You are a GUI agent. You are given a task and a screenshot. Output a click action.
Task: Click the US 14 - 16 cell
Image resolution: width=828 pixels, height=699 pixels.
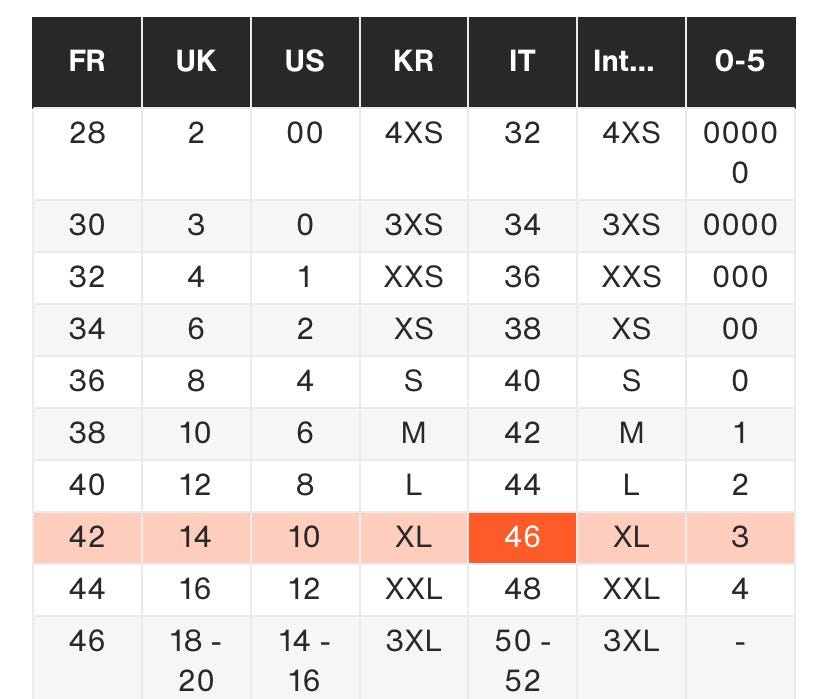point(305,659)
